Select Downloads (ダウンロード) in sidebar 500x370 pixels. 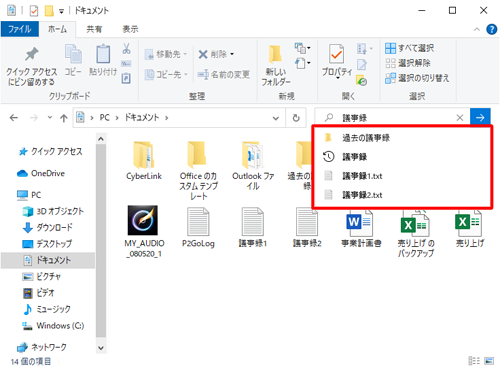point(47,227)
